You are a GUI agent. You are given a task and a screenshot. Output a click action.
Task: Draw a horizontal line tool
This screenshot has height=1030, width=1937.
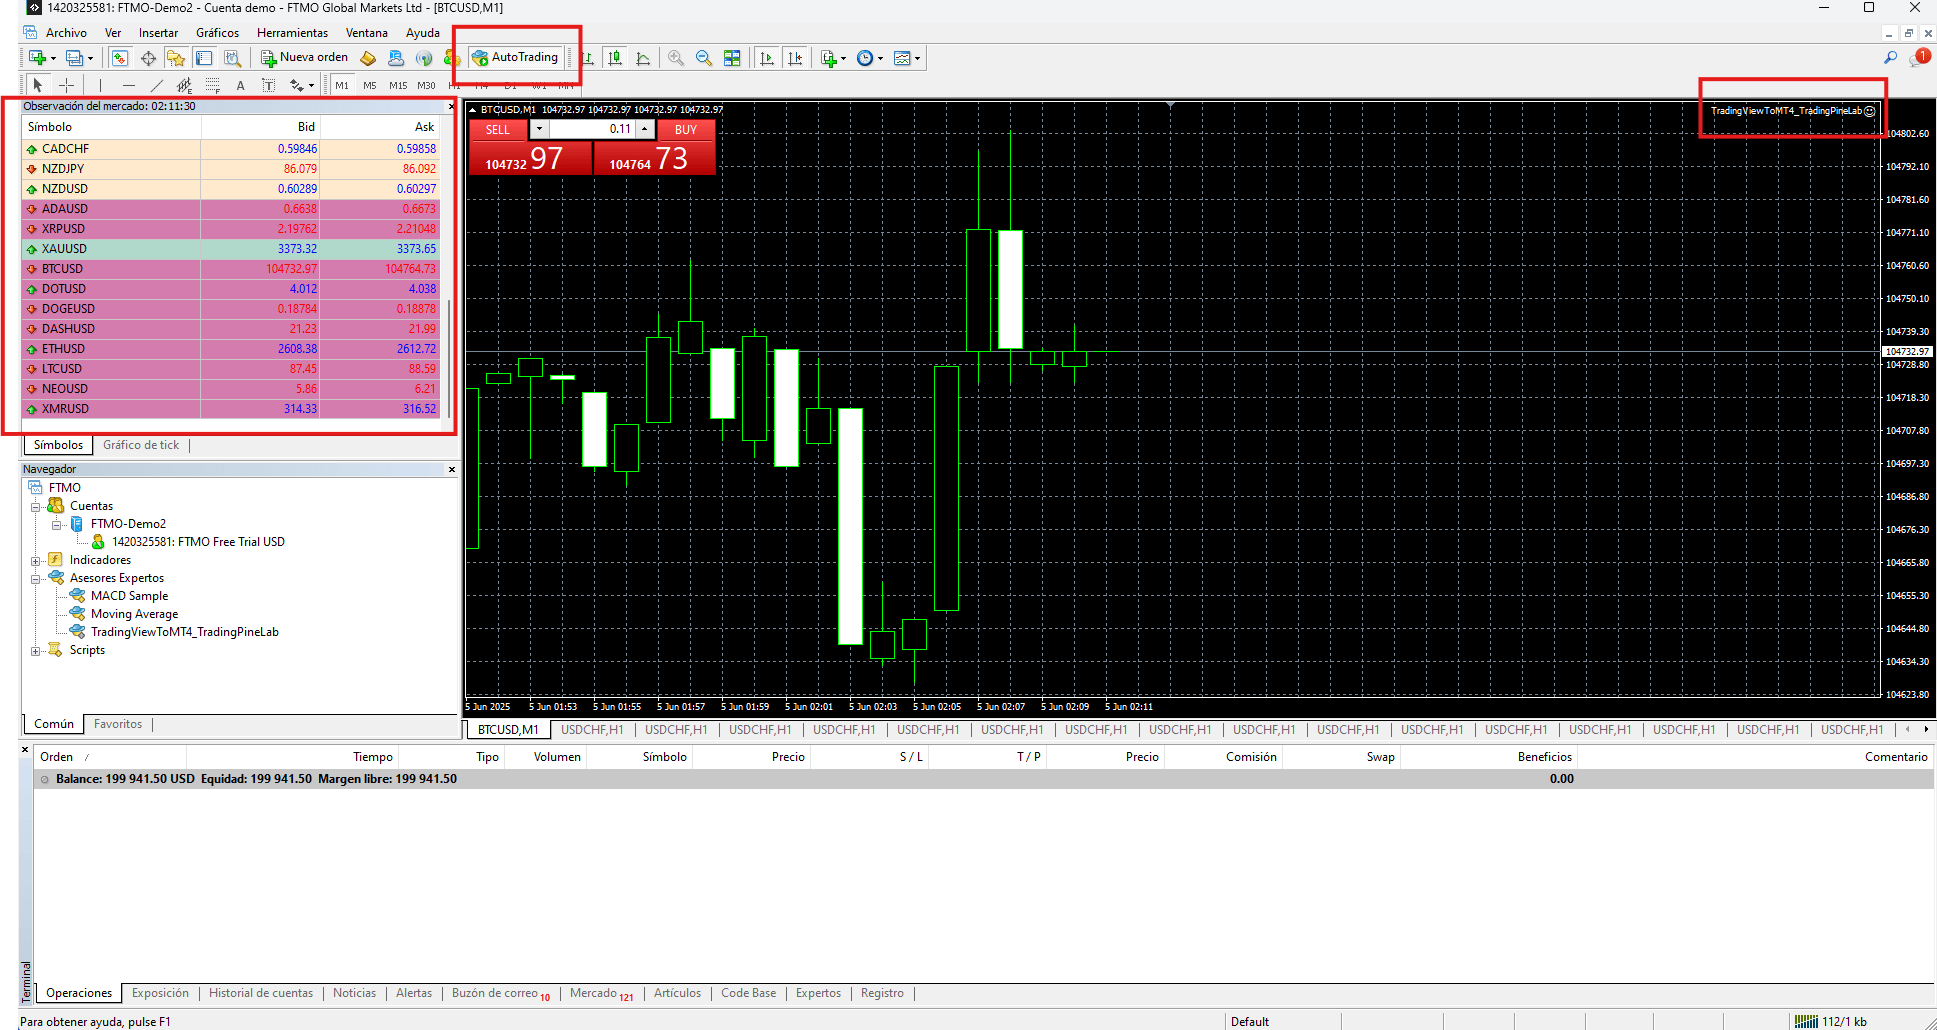(x=128, y=85)
